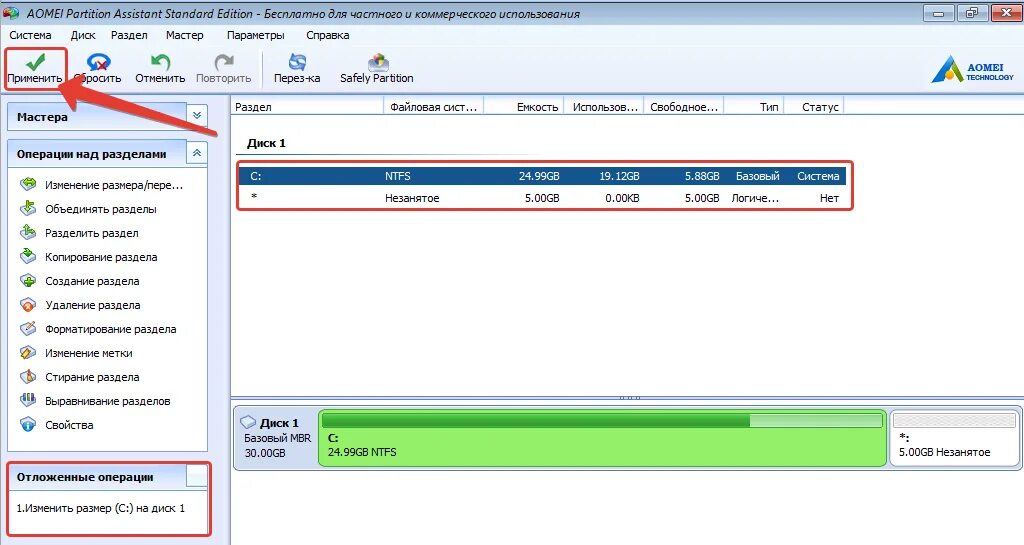Open the Система menu
Image resolution: width=1024 pixels, height=545 pixels.
[x=30, y=35]
